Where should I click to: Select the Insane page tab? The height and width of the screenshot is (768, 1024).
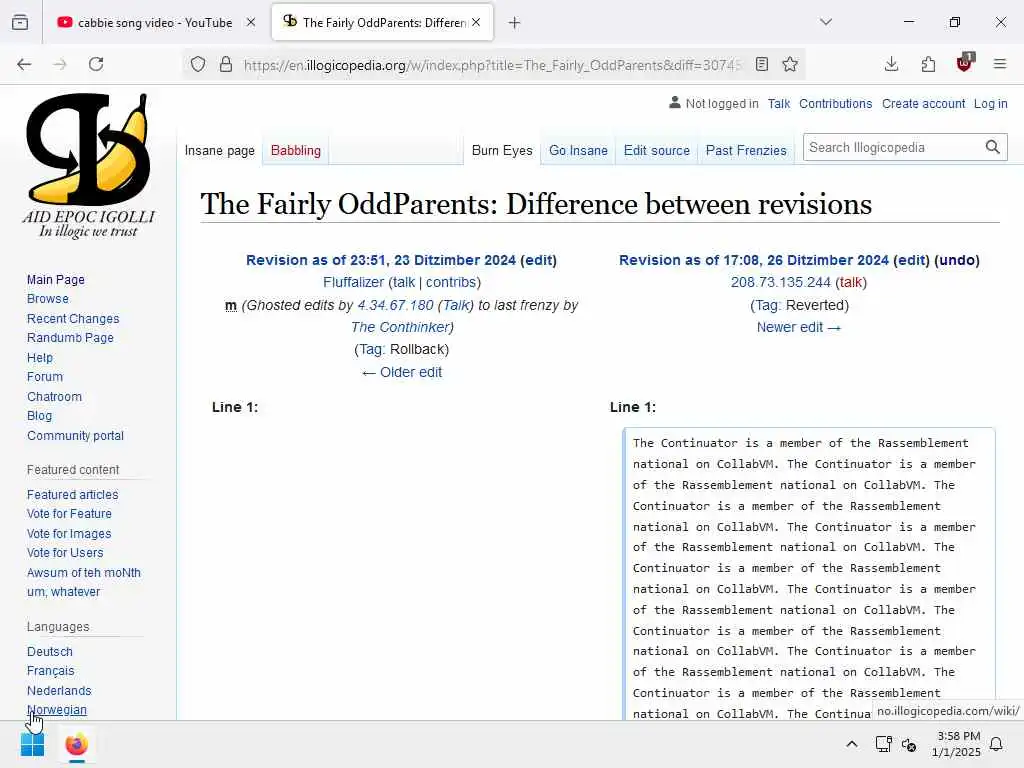[x=219, y=150]
